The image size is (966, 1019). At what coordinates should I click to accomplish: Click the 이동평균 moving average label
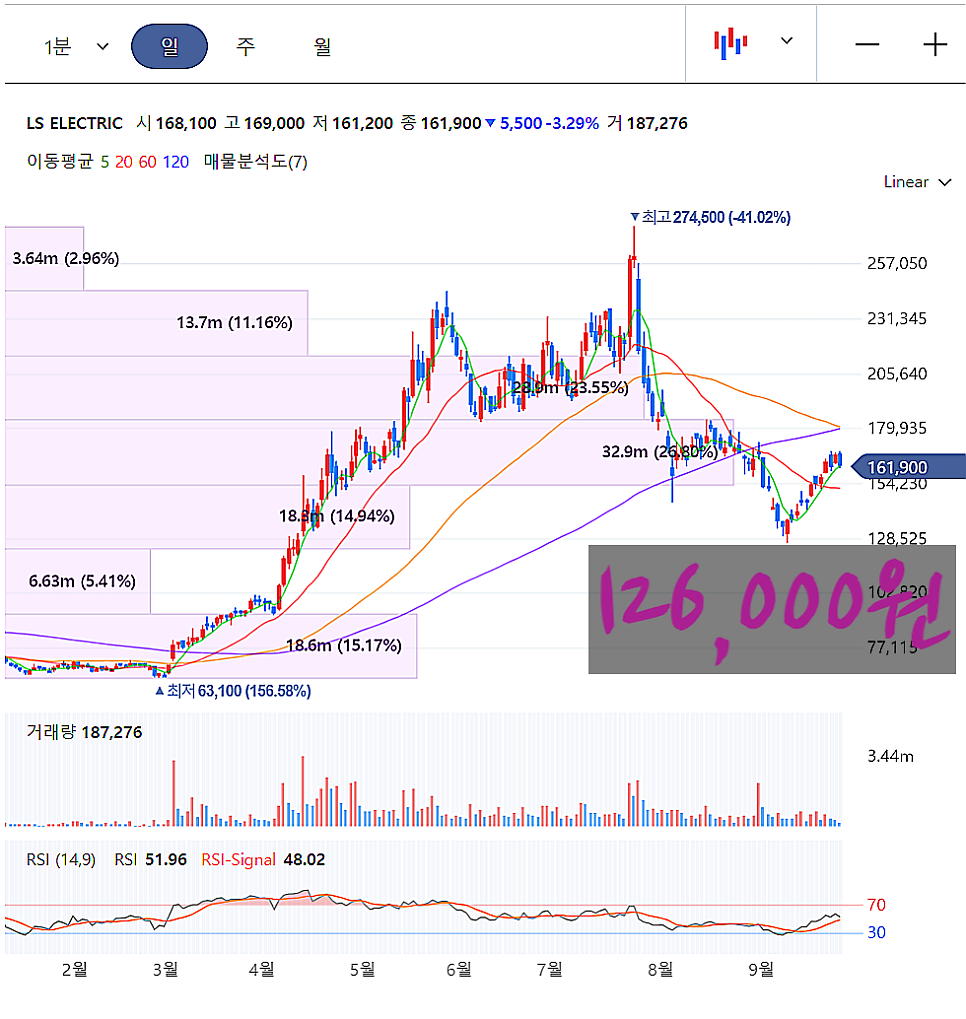(x=60, y=162)
